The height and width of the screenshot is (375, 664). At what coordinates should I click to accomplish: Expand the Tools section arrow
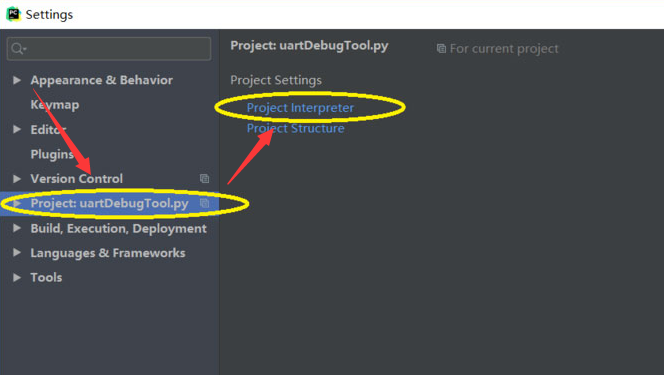coord(17,277)
